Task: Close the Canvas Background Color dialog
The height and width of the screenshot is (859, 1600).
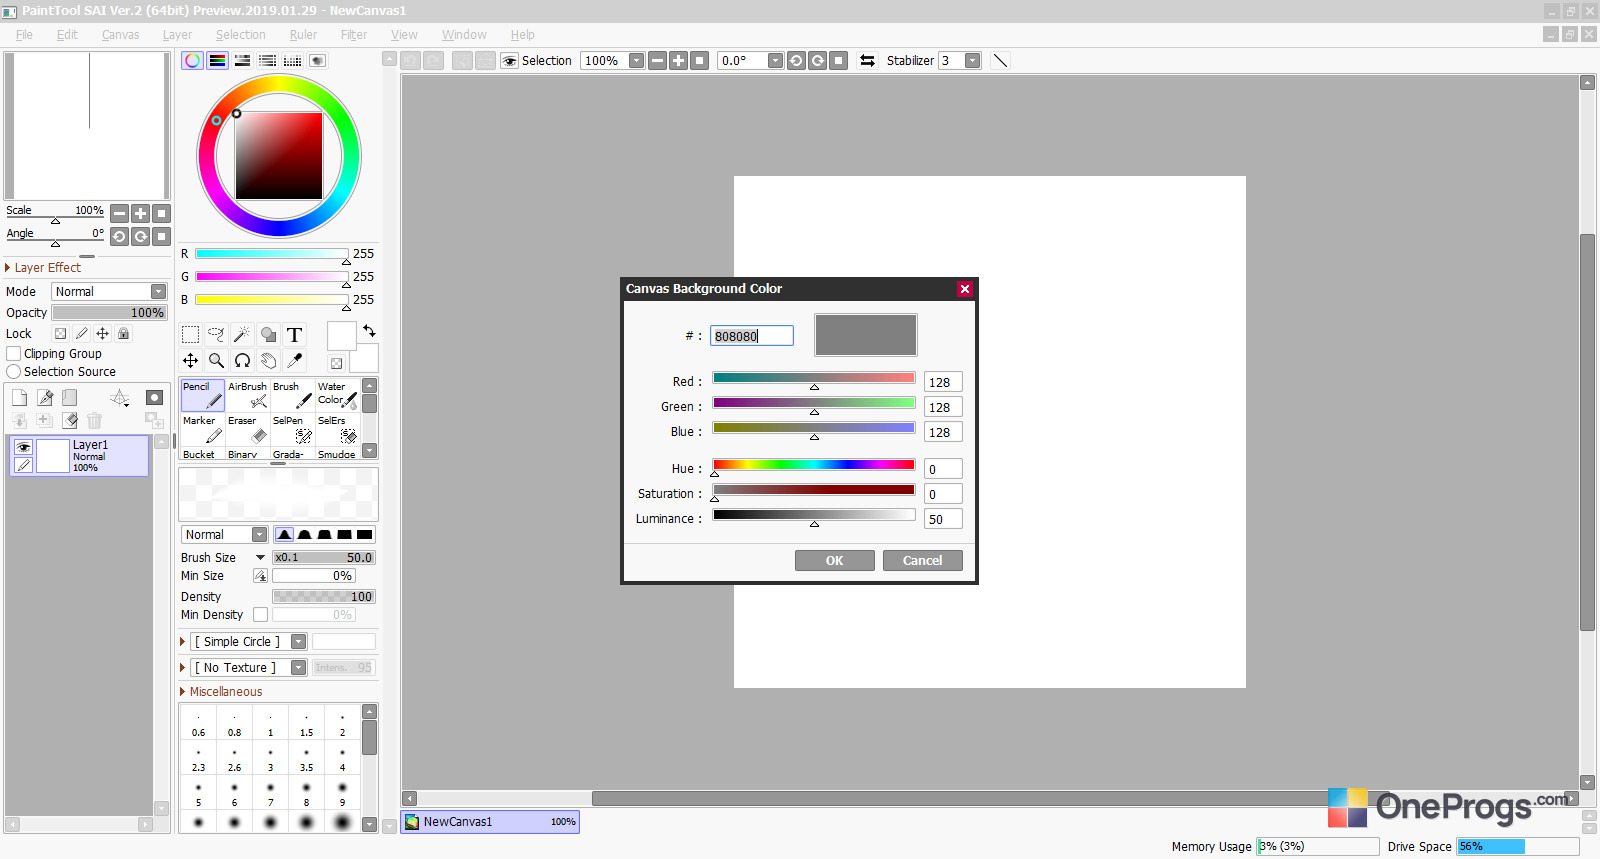Action: pyautogui.click(x=965, y=289)
